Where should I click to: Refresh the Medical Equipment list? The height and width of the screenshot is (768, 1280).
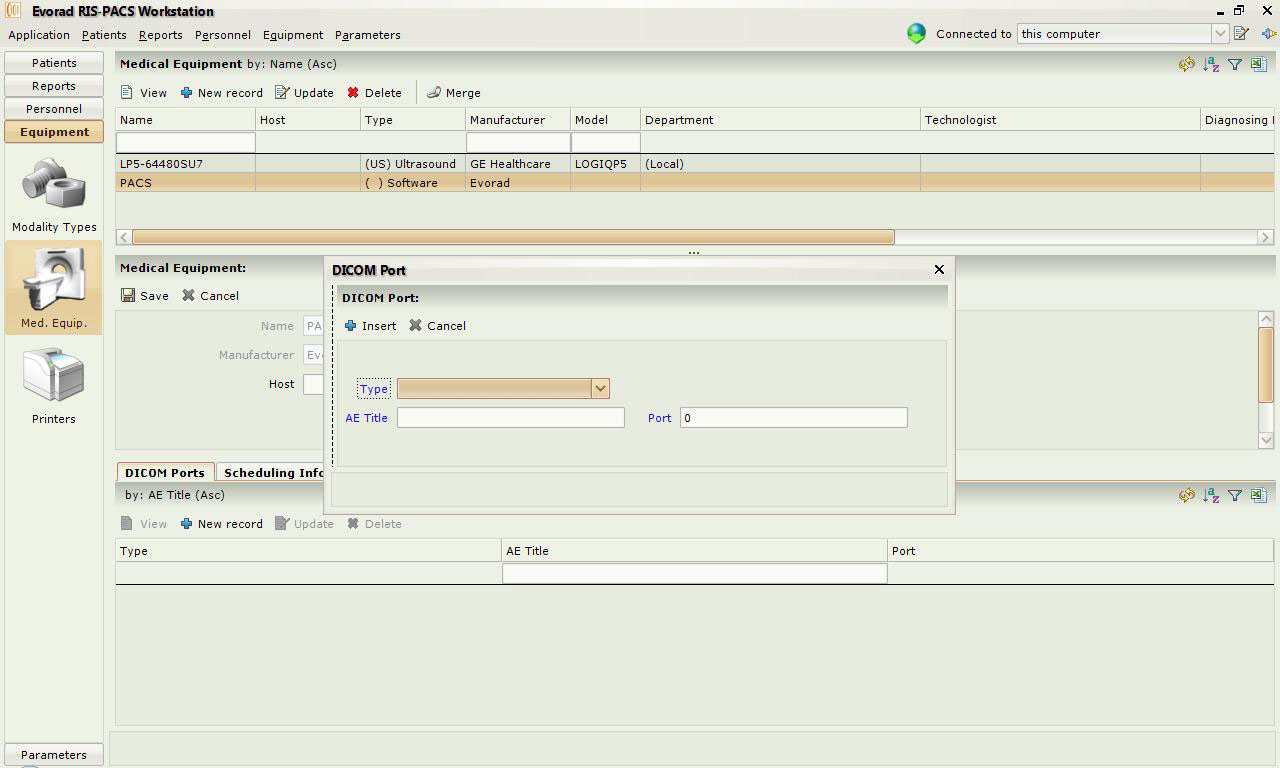coord(1186,64)
